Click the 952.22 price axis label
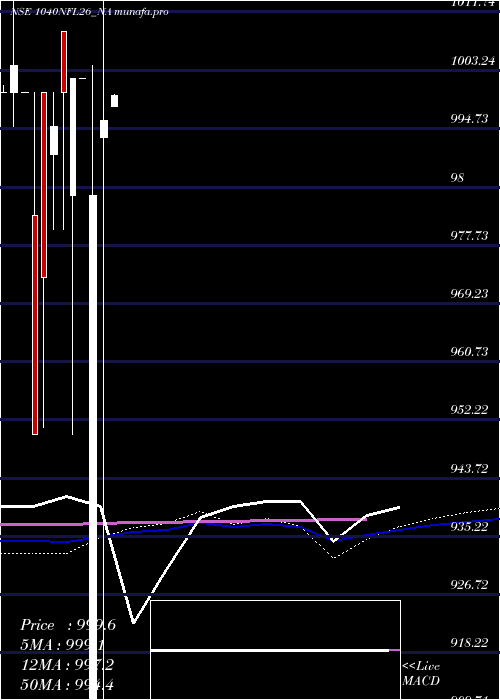This screenshot has width=500, height=700. (469, 409)
